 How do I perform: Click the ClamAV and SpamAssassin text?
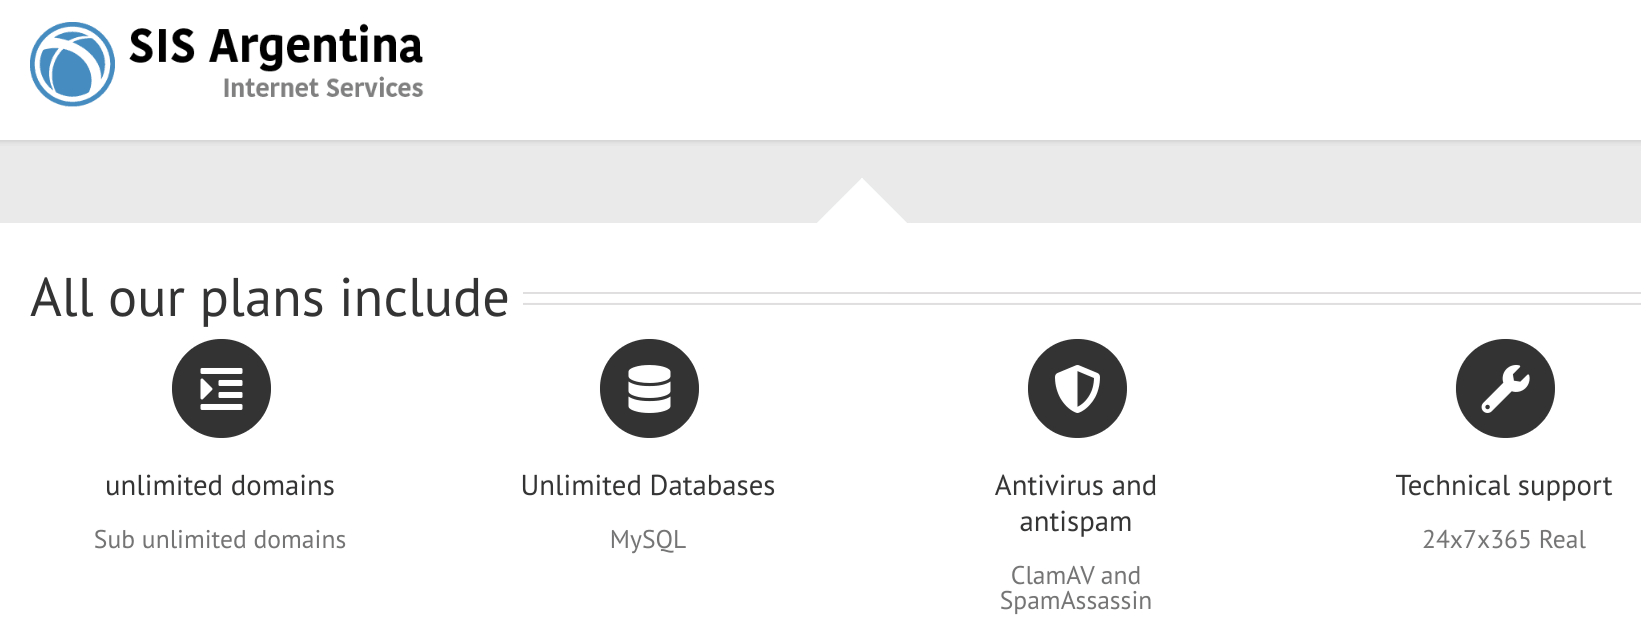pyautogui.click(x=1076, y=588)
